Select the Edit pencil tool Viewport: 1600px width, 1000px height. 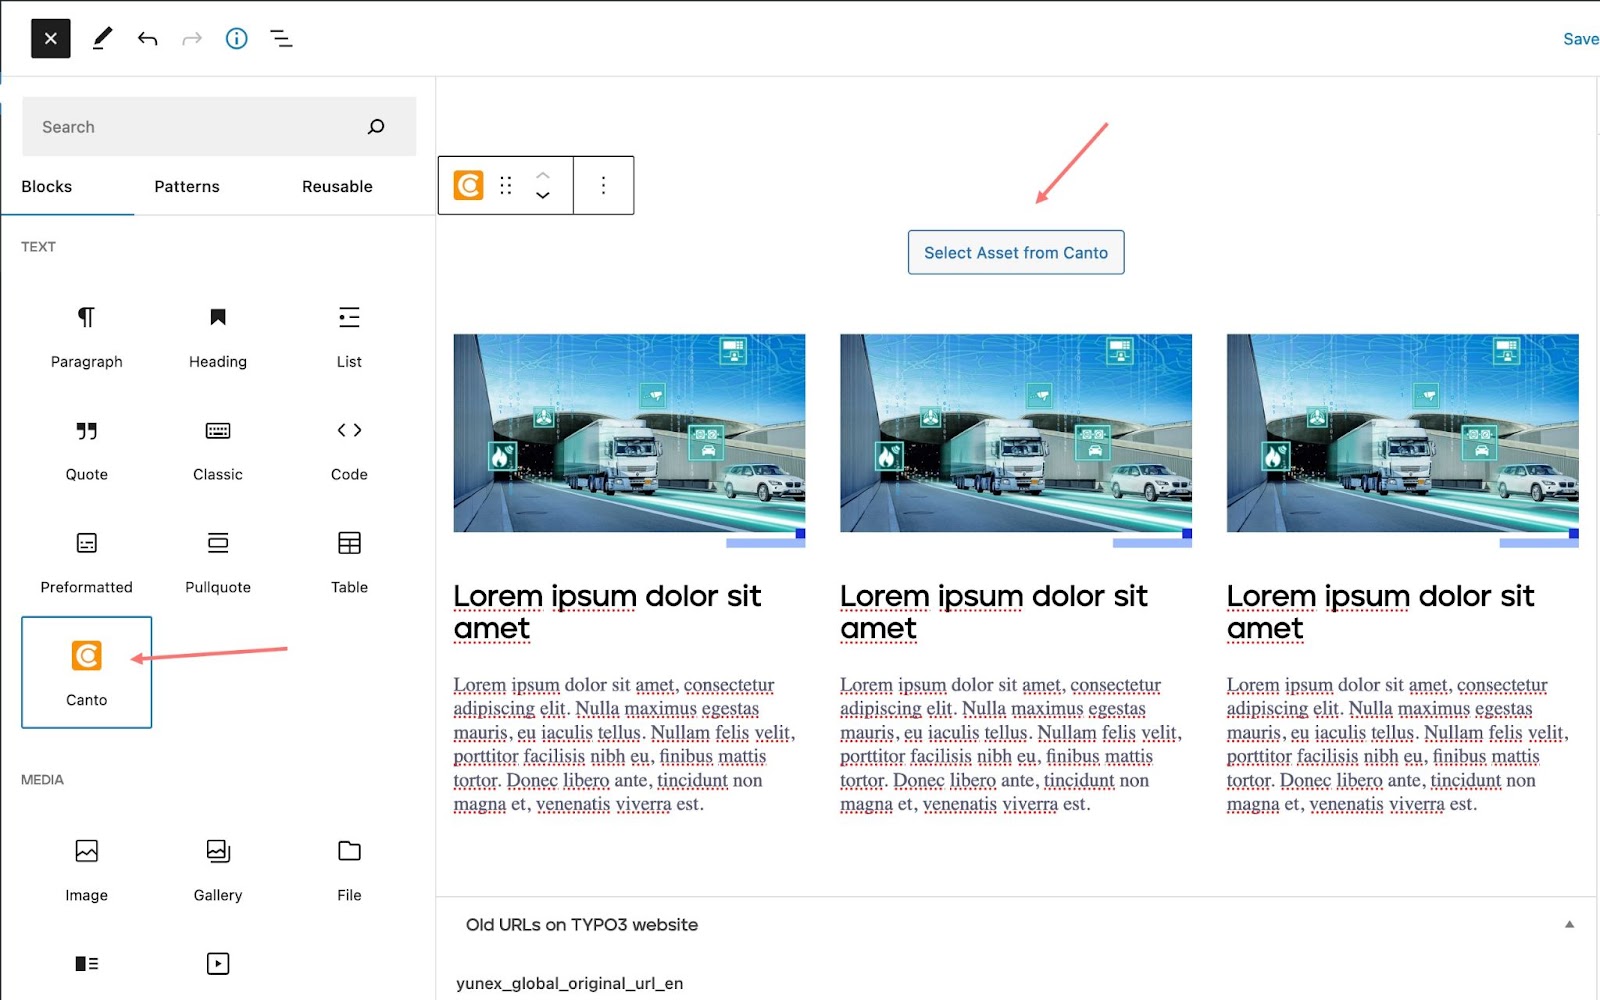pyautogui.click(x=102, y=39)
